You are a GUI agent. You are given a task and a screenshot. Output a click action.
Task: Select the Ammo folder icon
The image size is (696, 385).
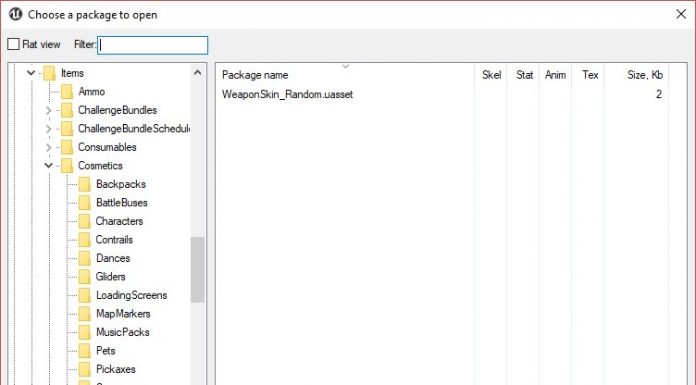click(67, 91)
